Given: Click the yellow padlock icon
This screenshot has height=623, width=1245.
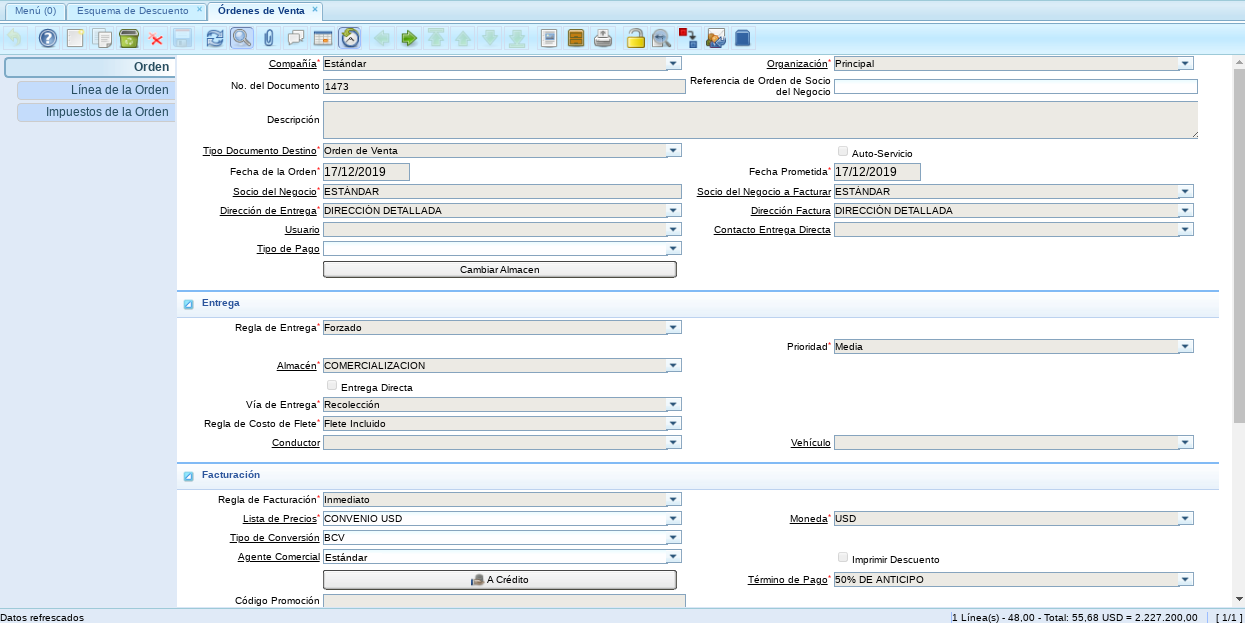Looking at the screenshot, I should tap(635, 38).
